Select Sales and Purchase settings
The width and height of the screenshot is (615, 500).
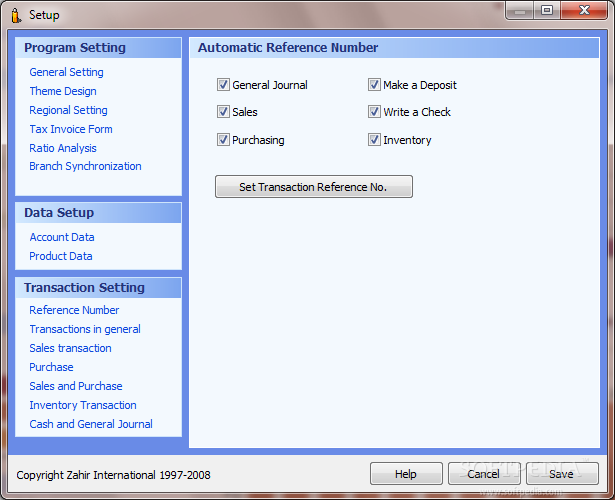(76, 386)
